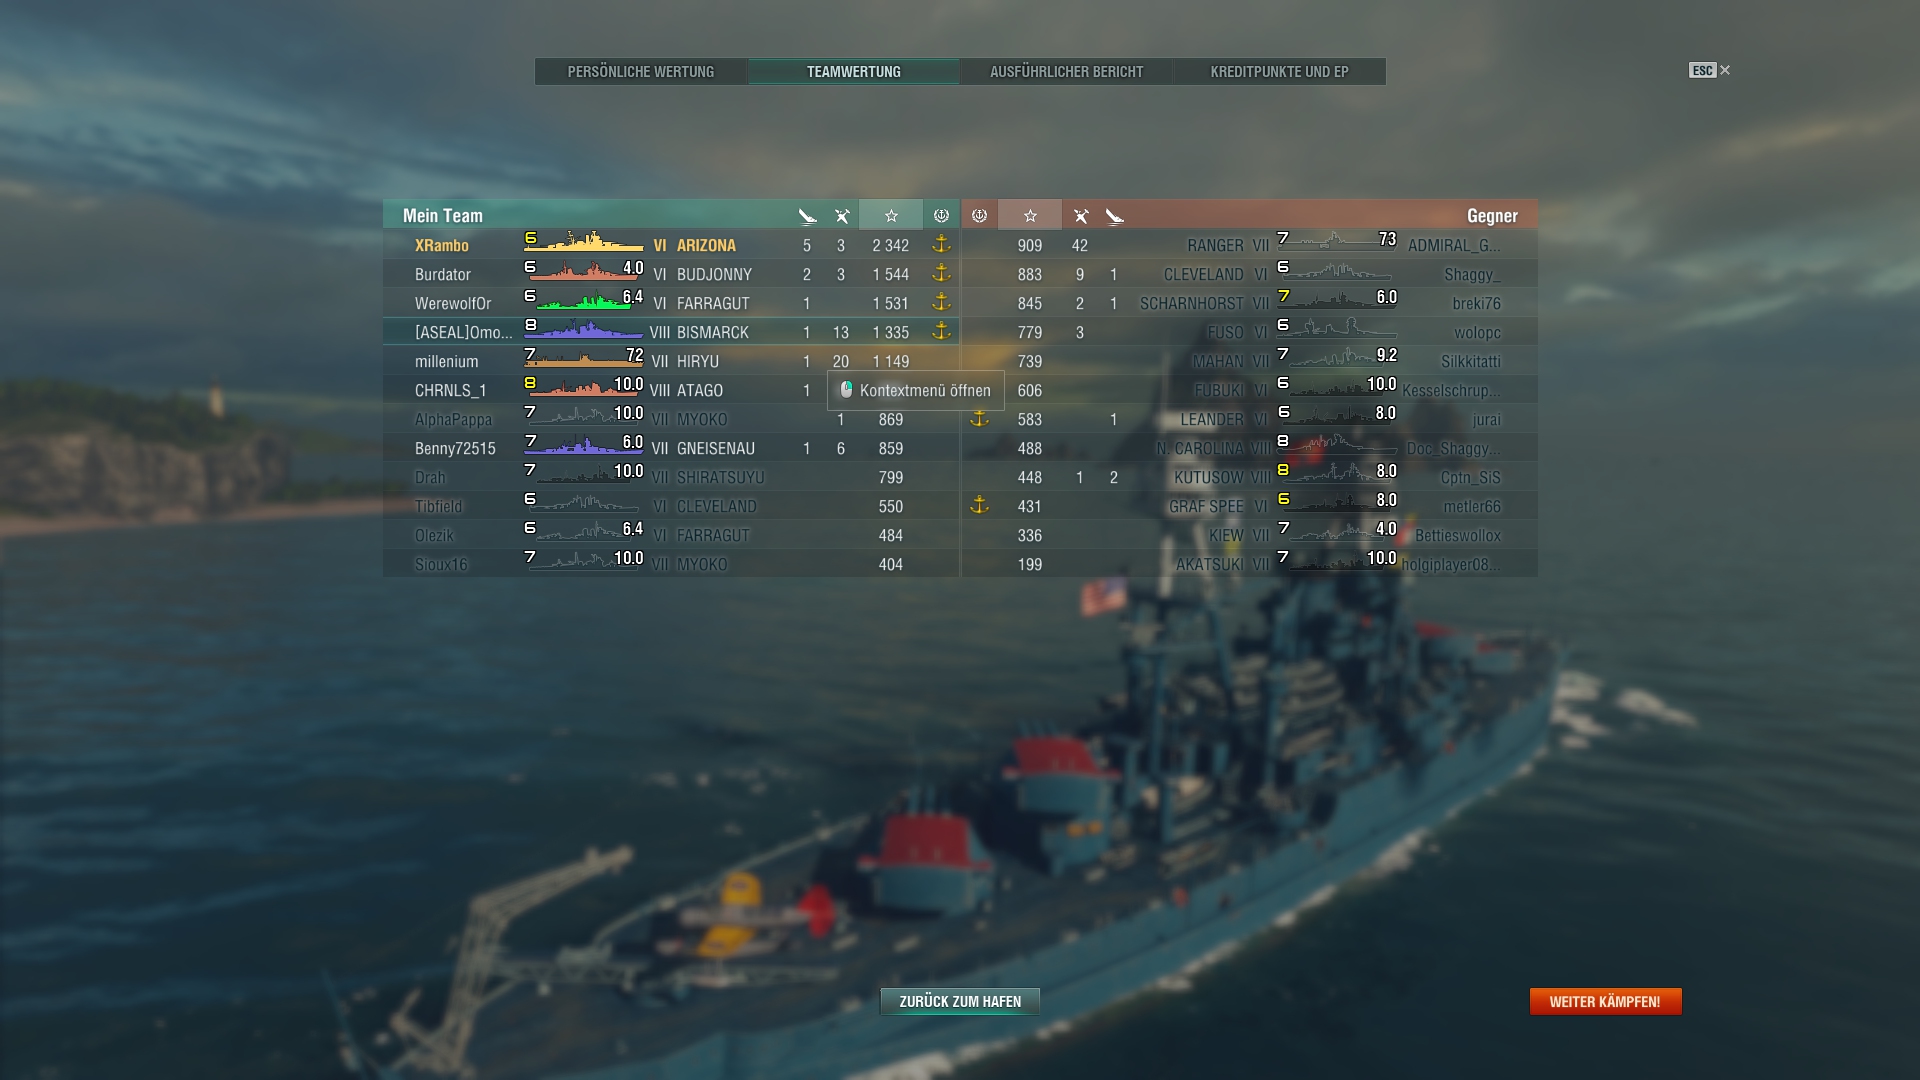Image resolution: width=1920 pixels, height=1080 pixels.
Task: Select player Burdator in my team list
Action: point(443,274)
